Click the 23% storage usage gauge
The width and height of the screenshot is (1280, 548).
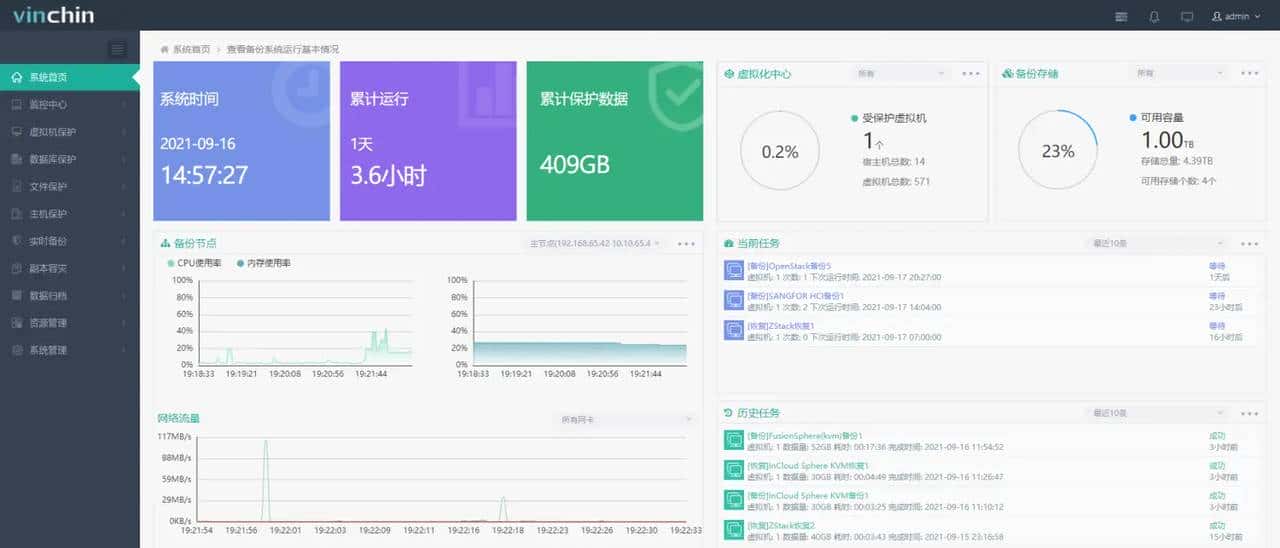point(1058,151)
